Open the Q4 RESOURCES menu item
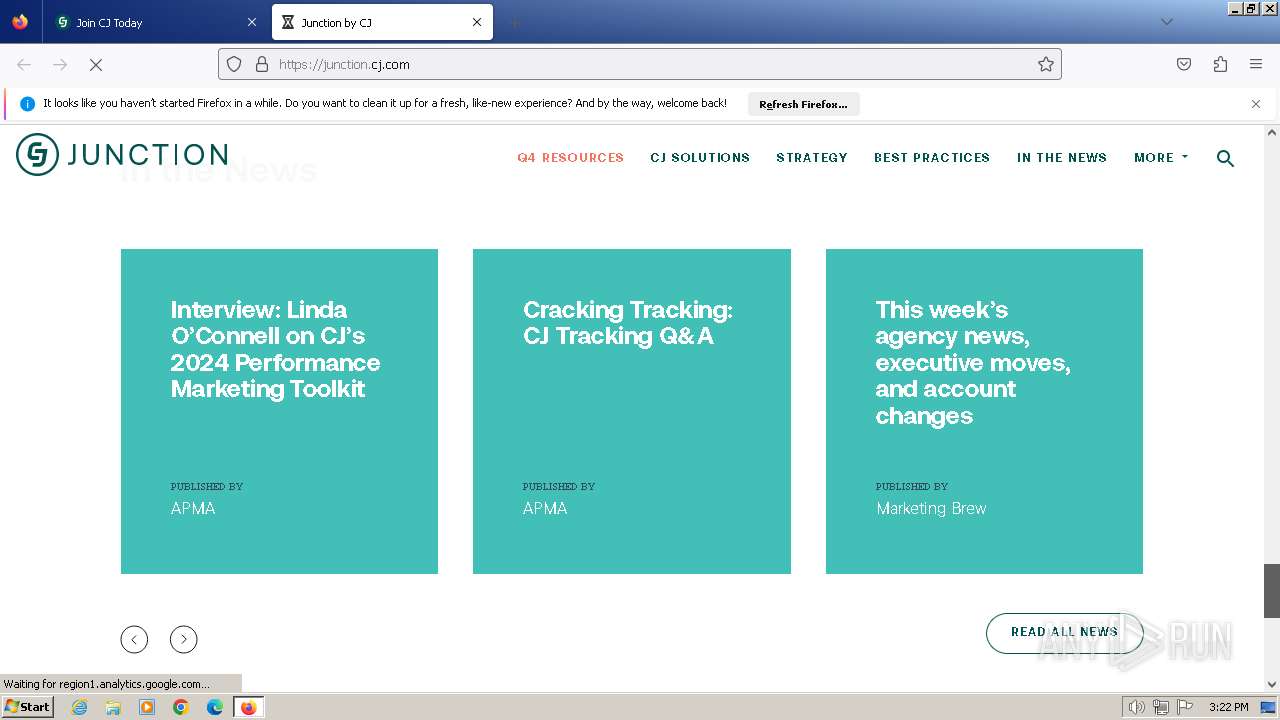The width and height of the screenshot is (1280, 720). pyautogui.click(x=570, y=158)
